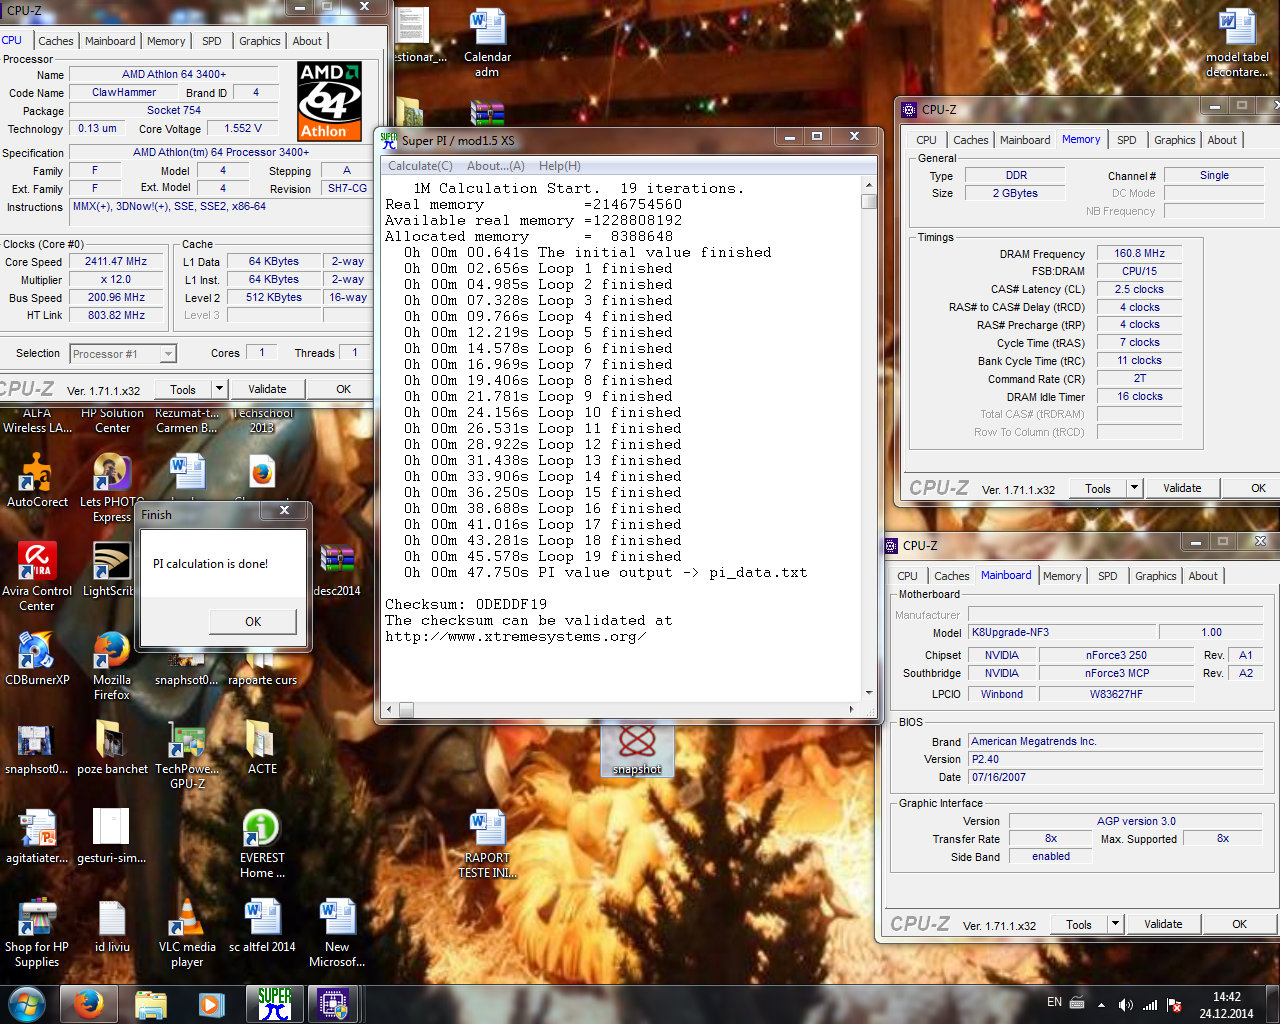
Task: Expand Tools dropdown arrow in Memory window
Action: (x=1134, y=488)
